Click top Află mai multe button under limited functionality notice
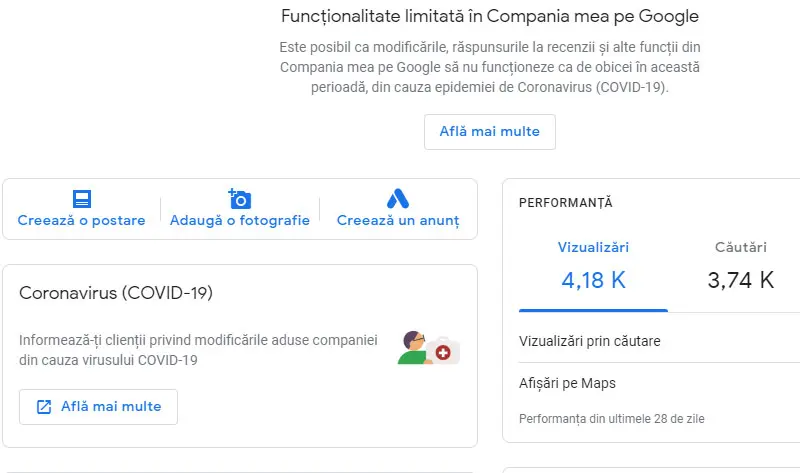This screenshot has height=473, width=800. pyautogui.click(x=490, y=132)
